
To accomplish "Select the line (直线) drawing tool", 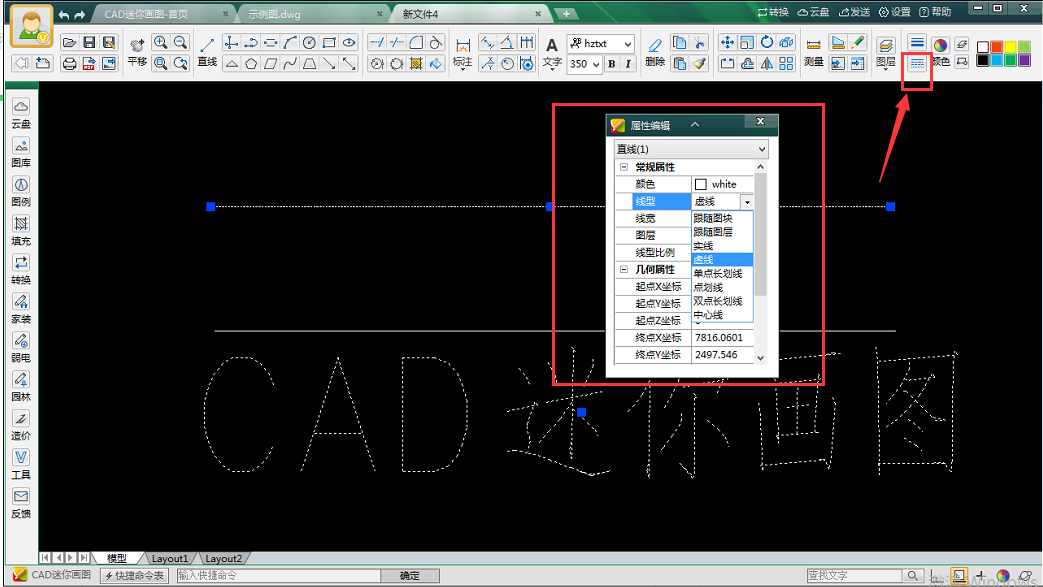I will tap(207, 53).
